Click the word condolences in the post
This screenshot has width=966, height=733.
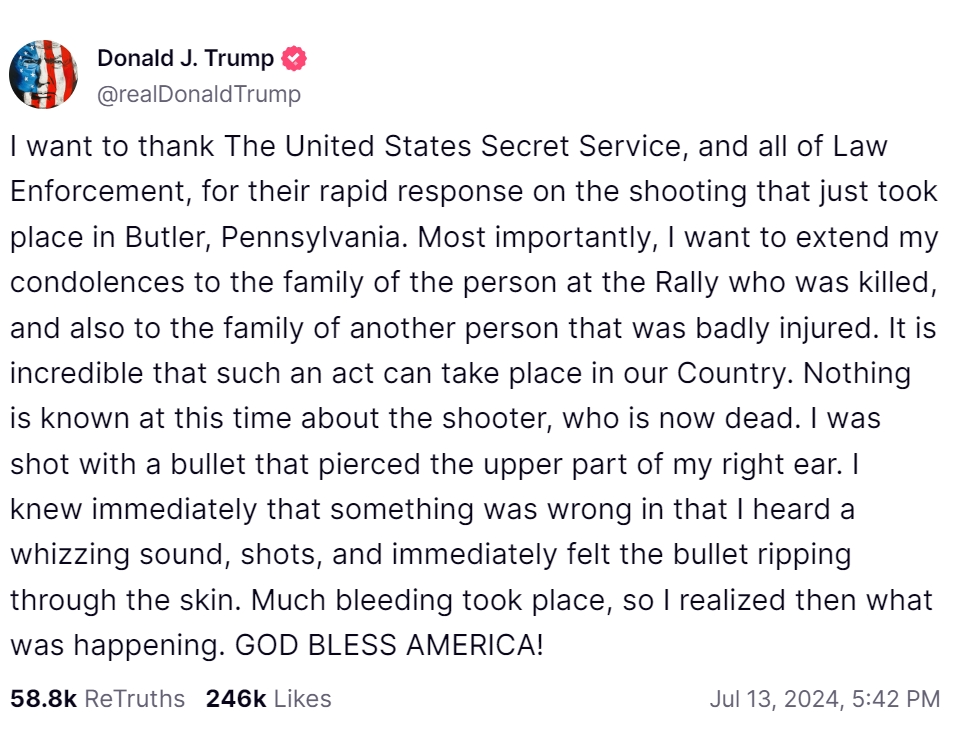coord(97,283)
